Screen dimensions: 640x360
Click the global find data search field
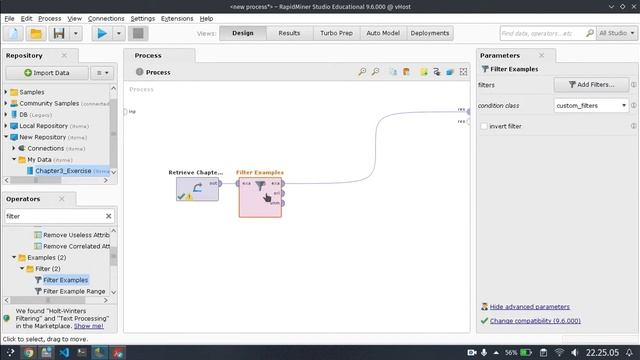542,33
